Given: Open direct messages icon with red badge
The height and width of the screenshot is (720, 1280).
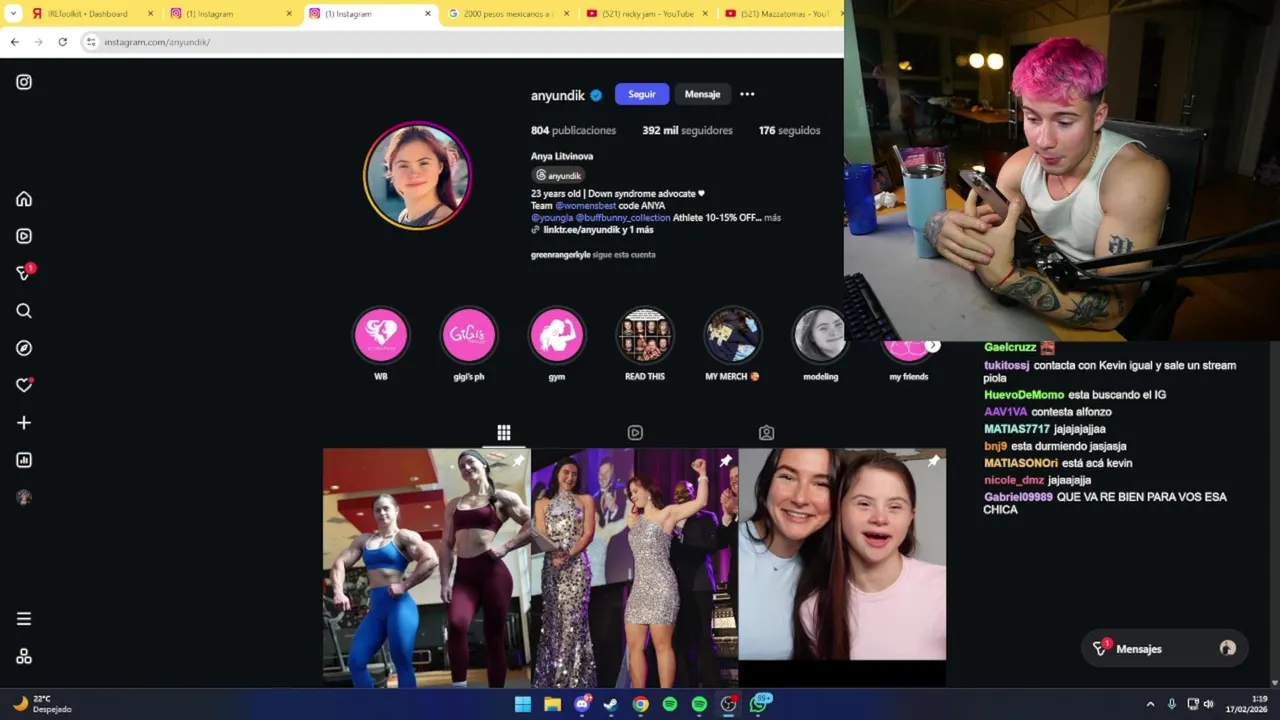Looking at the screenshot, I should tap(24, 273).
